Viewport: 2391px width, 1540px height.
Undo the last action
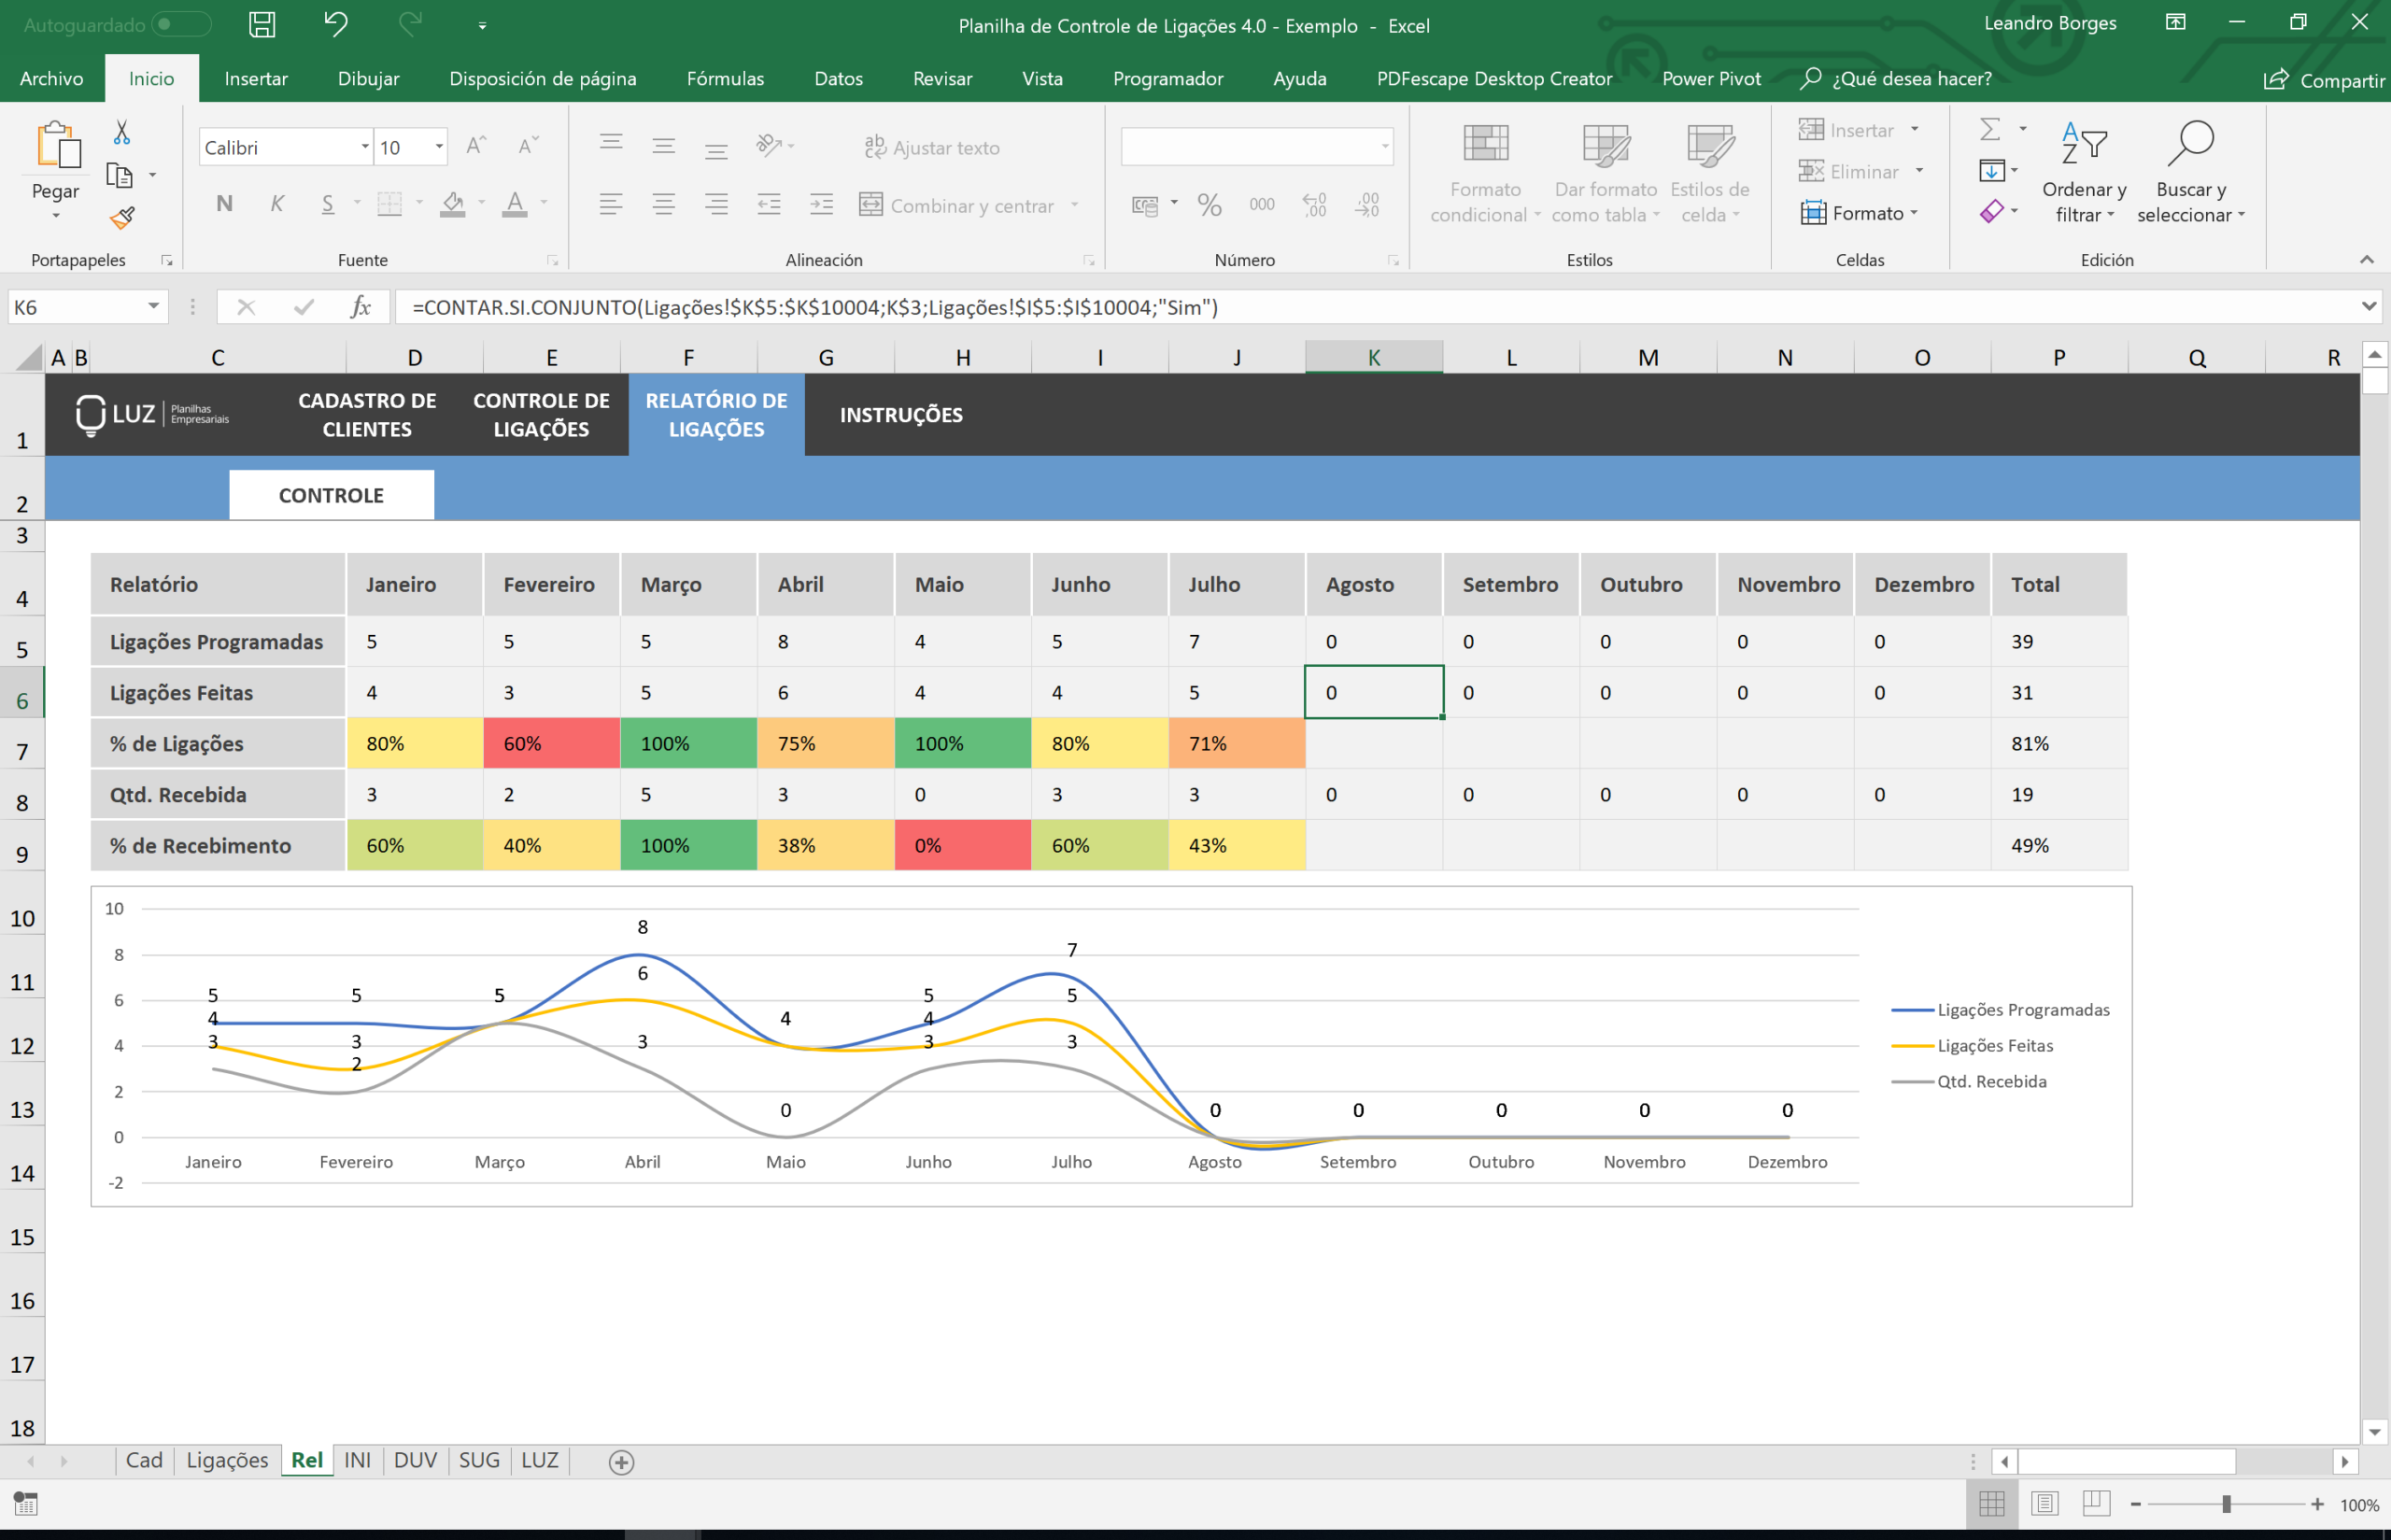[x=336, y=24]
